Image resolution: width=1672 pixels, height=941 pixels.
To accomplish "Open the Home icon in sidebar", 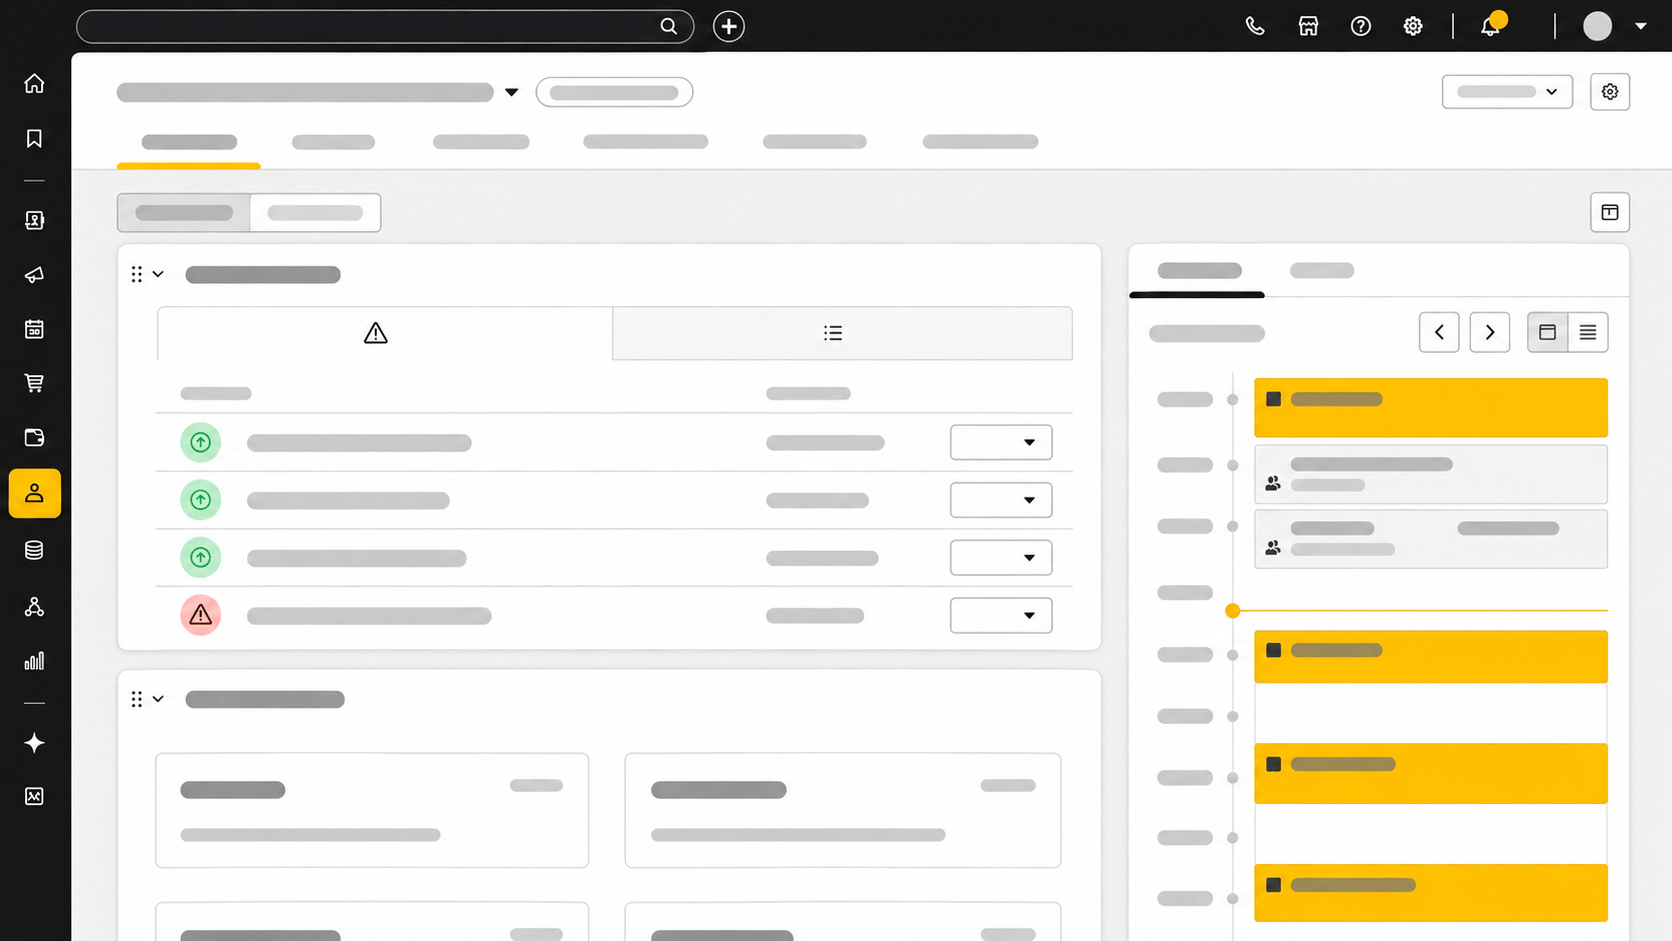I will [34, 83].
